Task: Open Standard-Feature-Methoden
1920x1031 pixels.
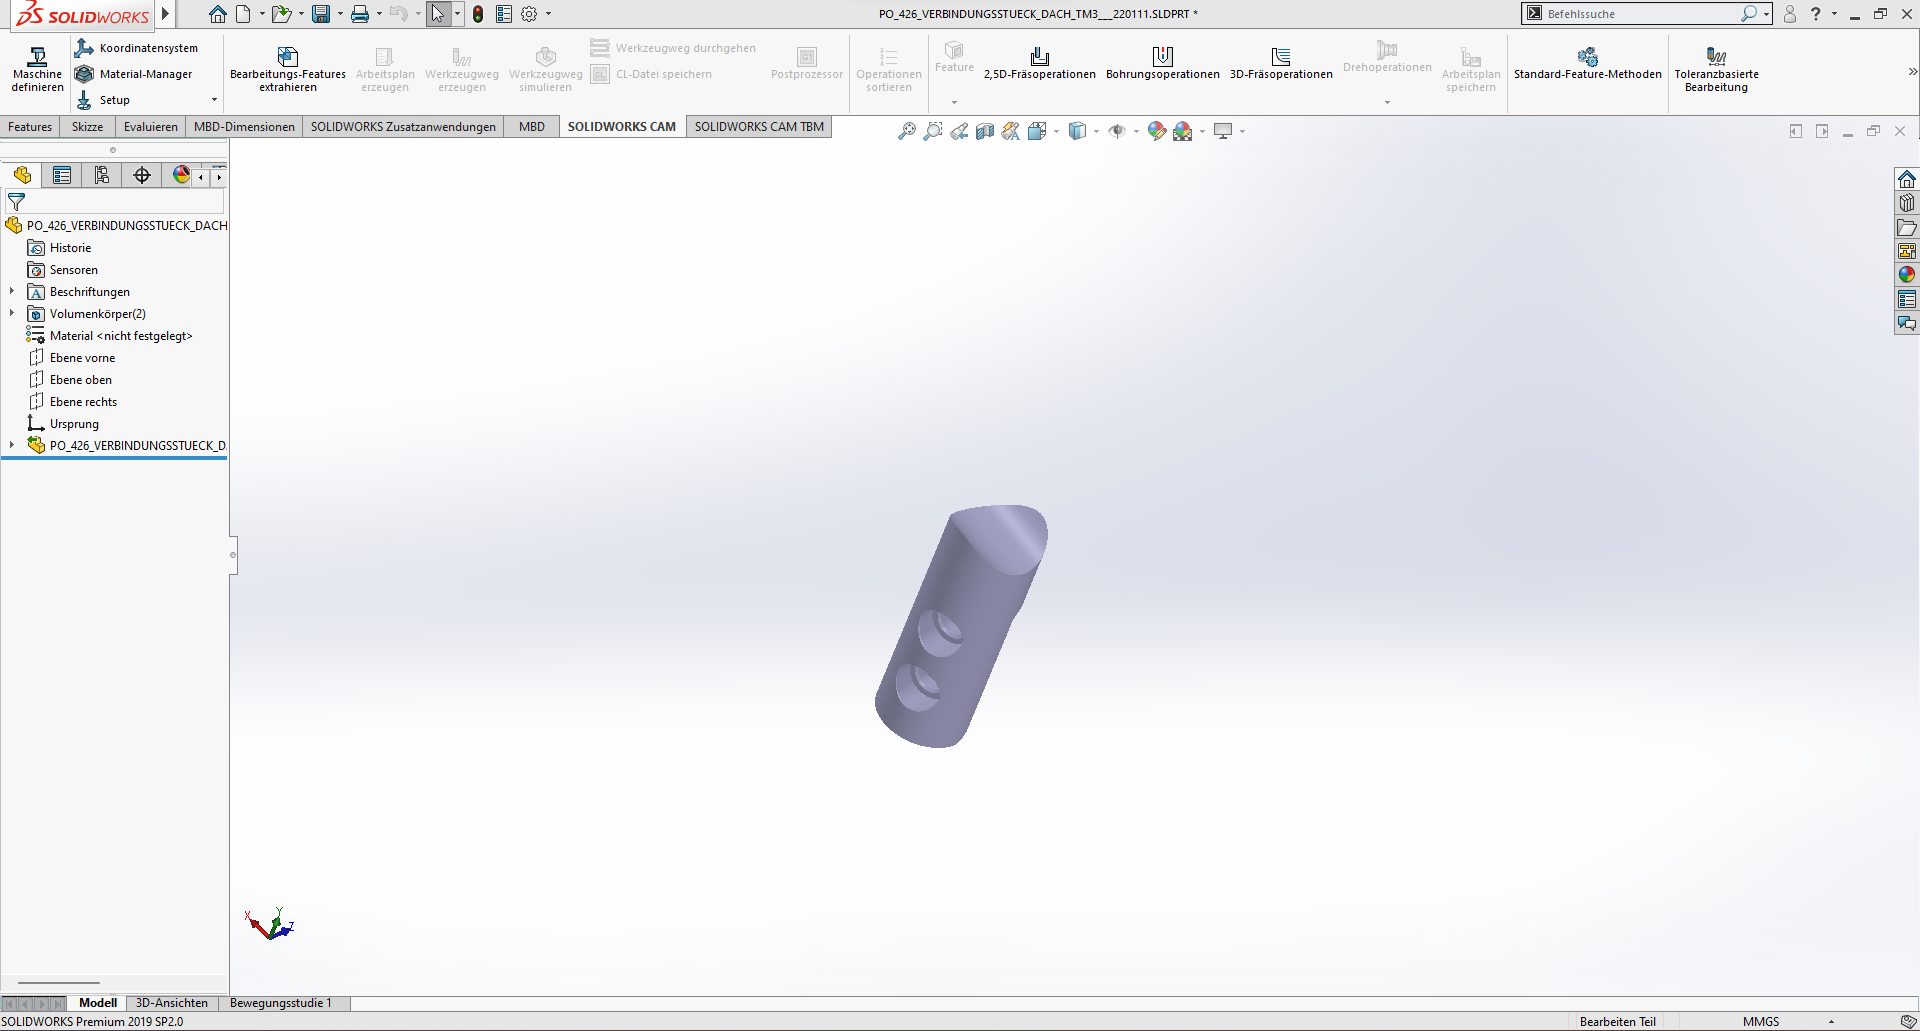Action: (1588, 63)
